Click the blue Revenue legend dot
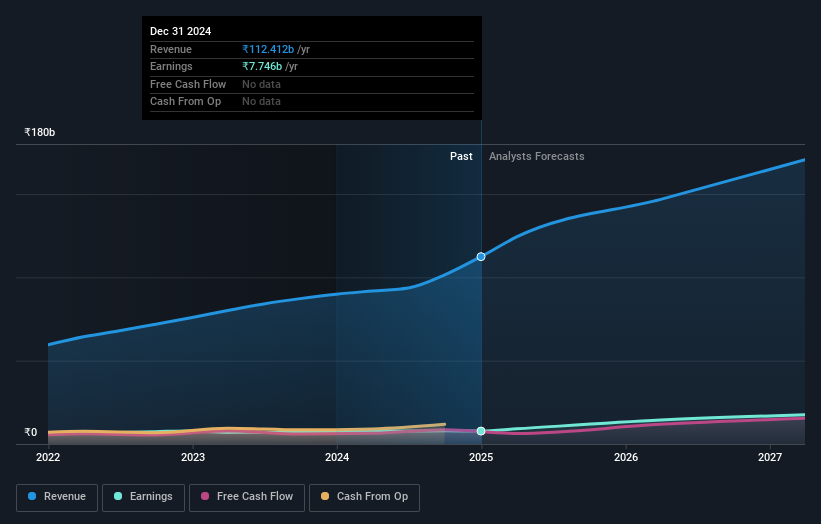This screenshot has height=524, width=821. 32,496
